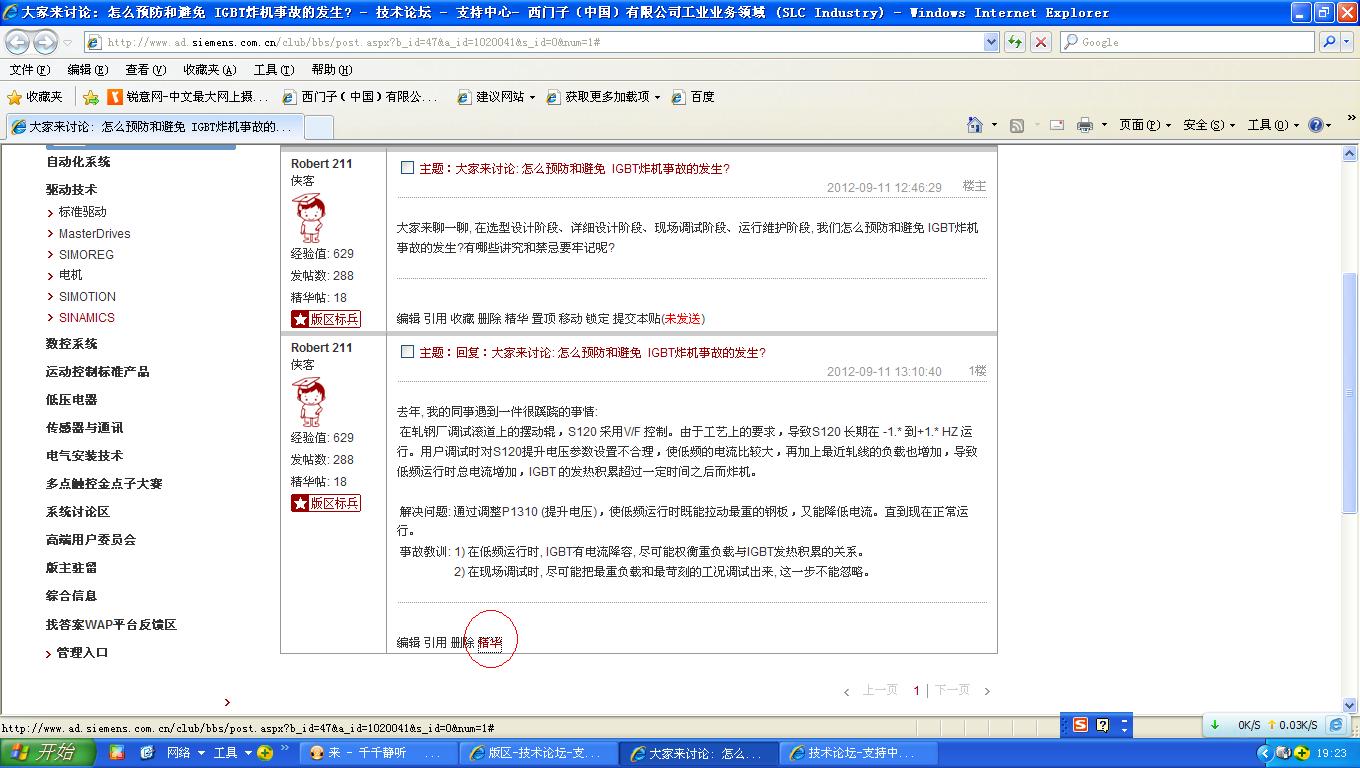This screenshot has width=1360, height=768.
Task: Open the address bar history dropdown
Action: 991,42
